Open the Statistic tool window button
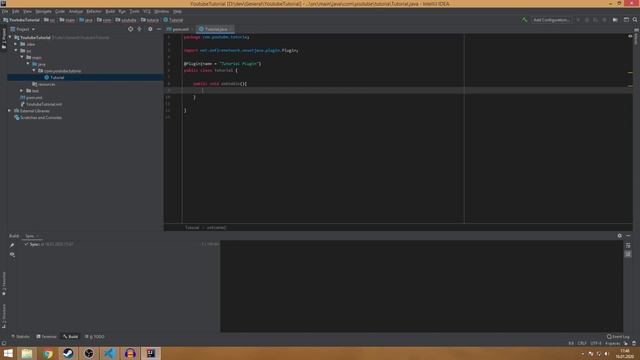This screenshot has width=640, height=360. 20,337
